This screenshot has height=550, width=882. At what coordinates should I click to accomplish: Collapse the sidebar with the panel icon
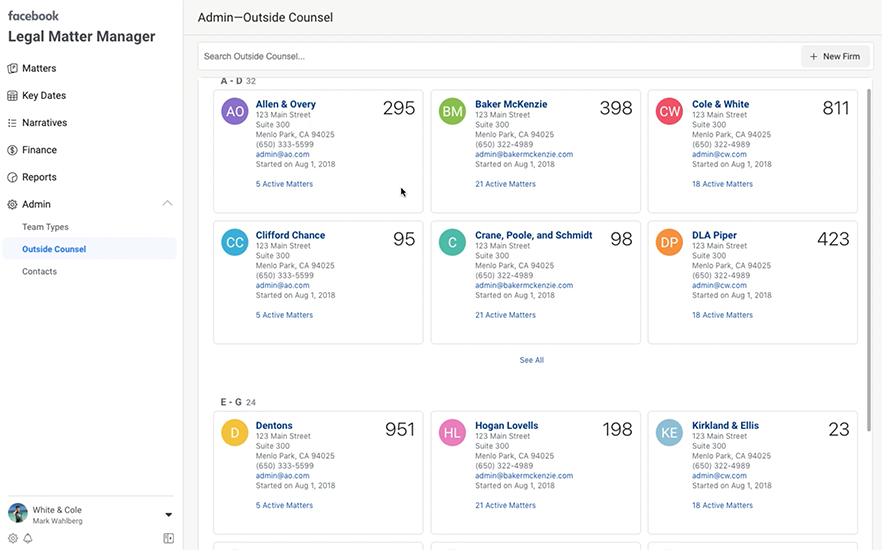pos(168,538)
